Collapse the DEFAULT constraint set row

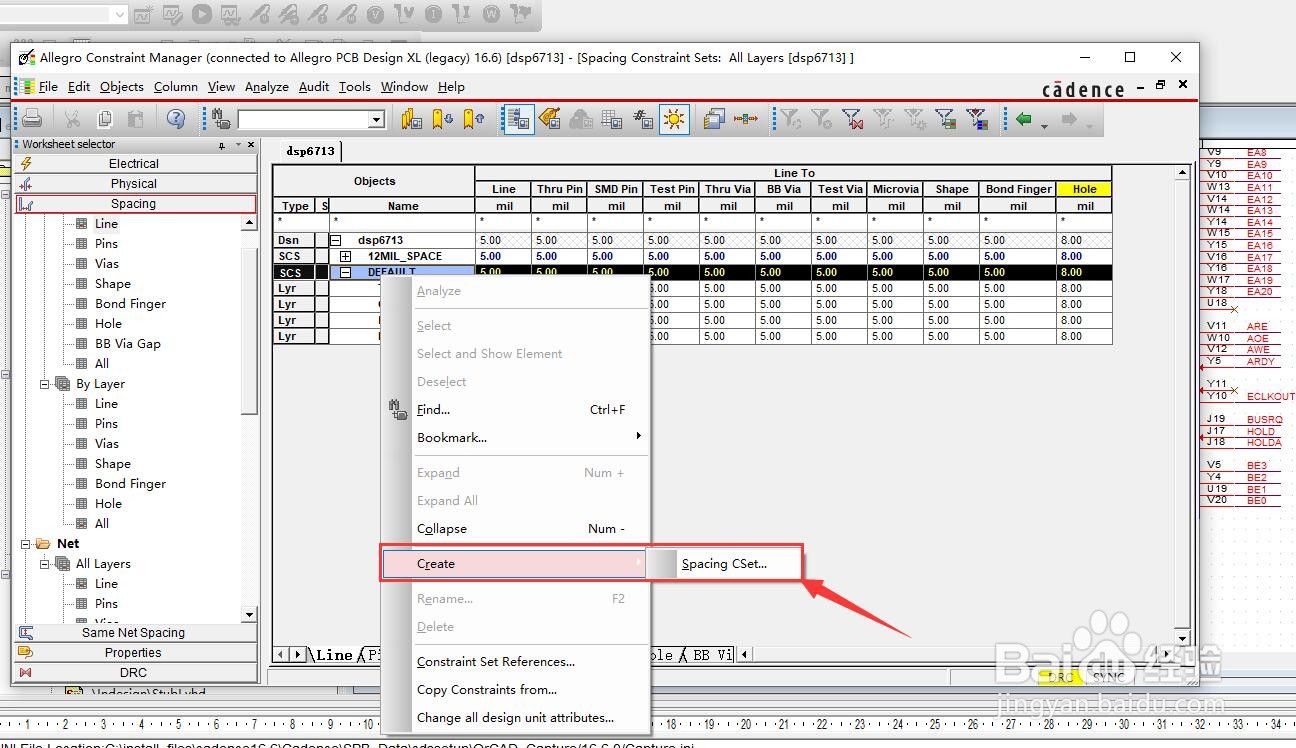346,272
